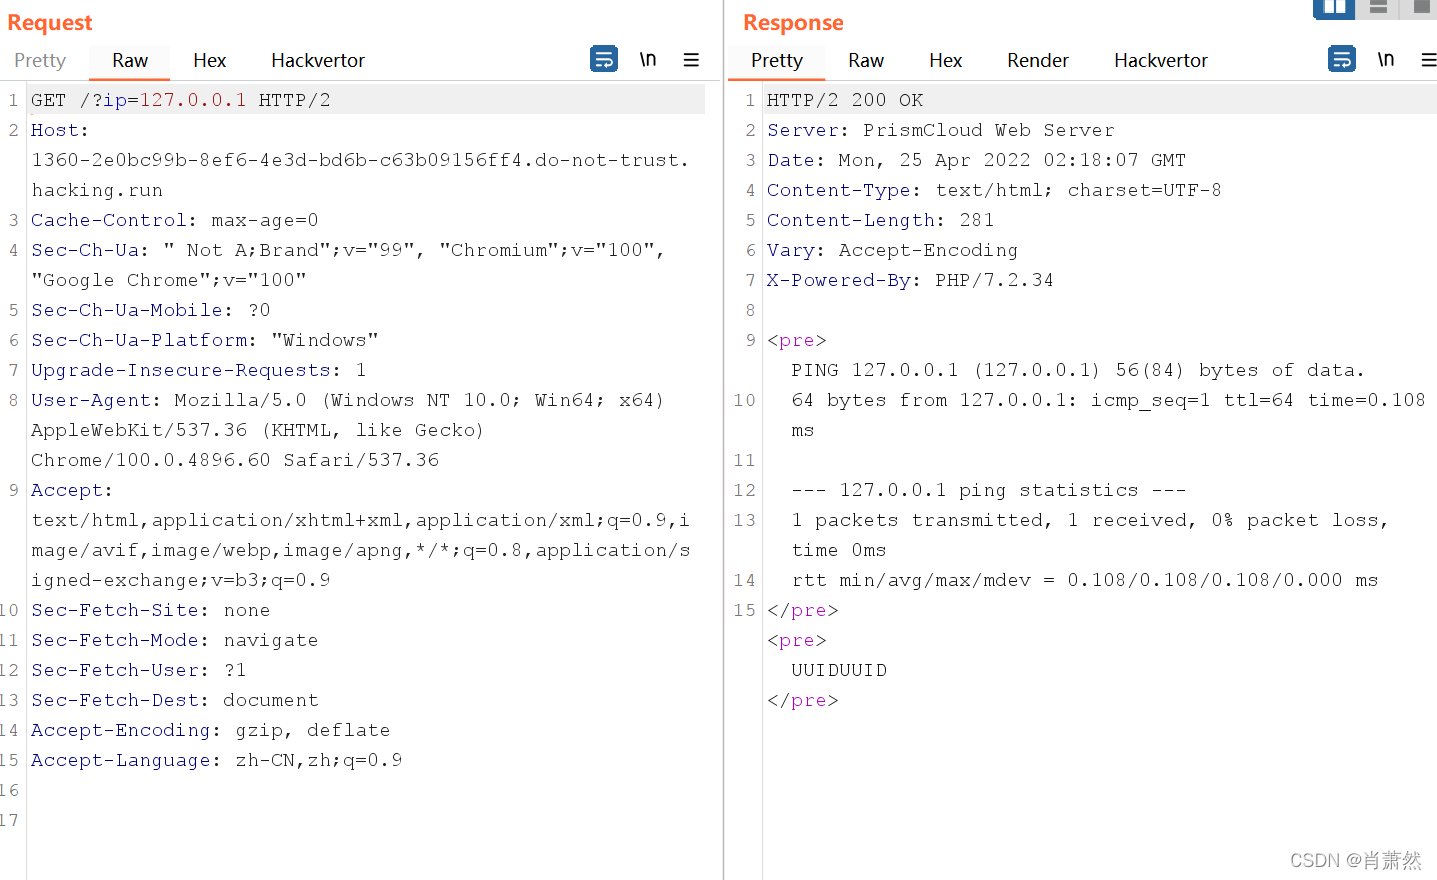Click the Server: PrismCloud Web Server header
1437x880 pixels.
pyautogui.click(x=941, y=130)
